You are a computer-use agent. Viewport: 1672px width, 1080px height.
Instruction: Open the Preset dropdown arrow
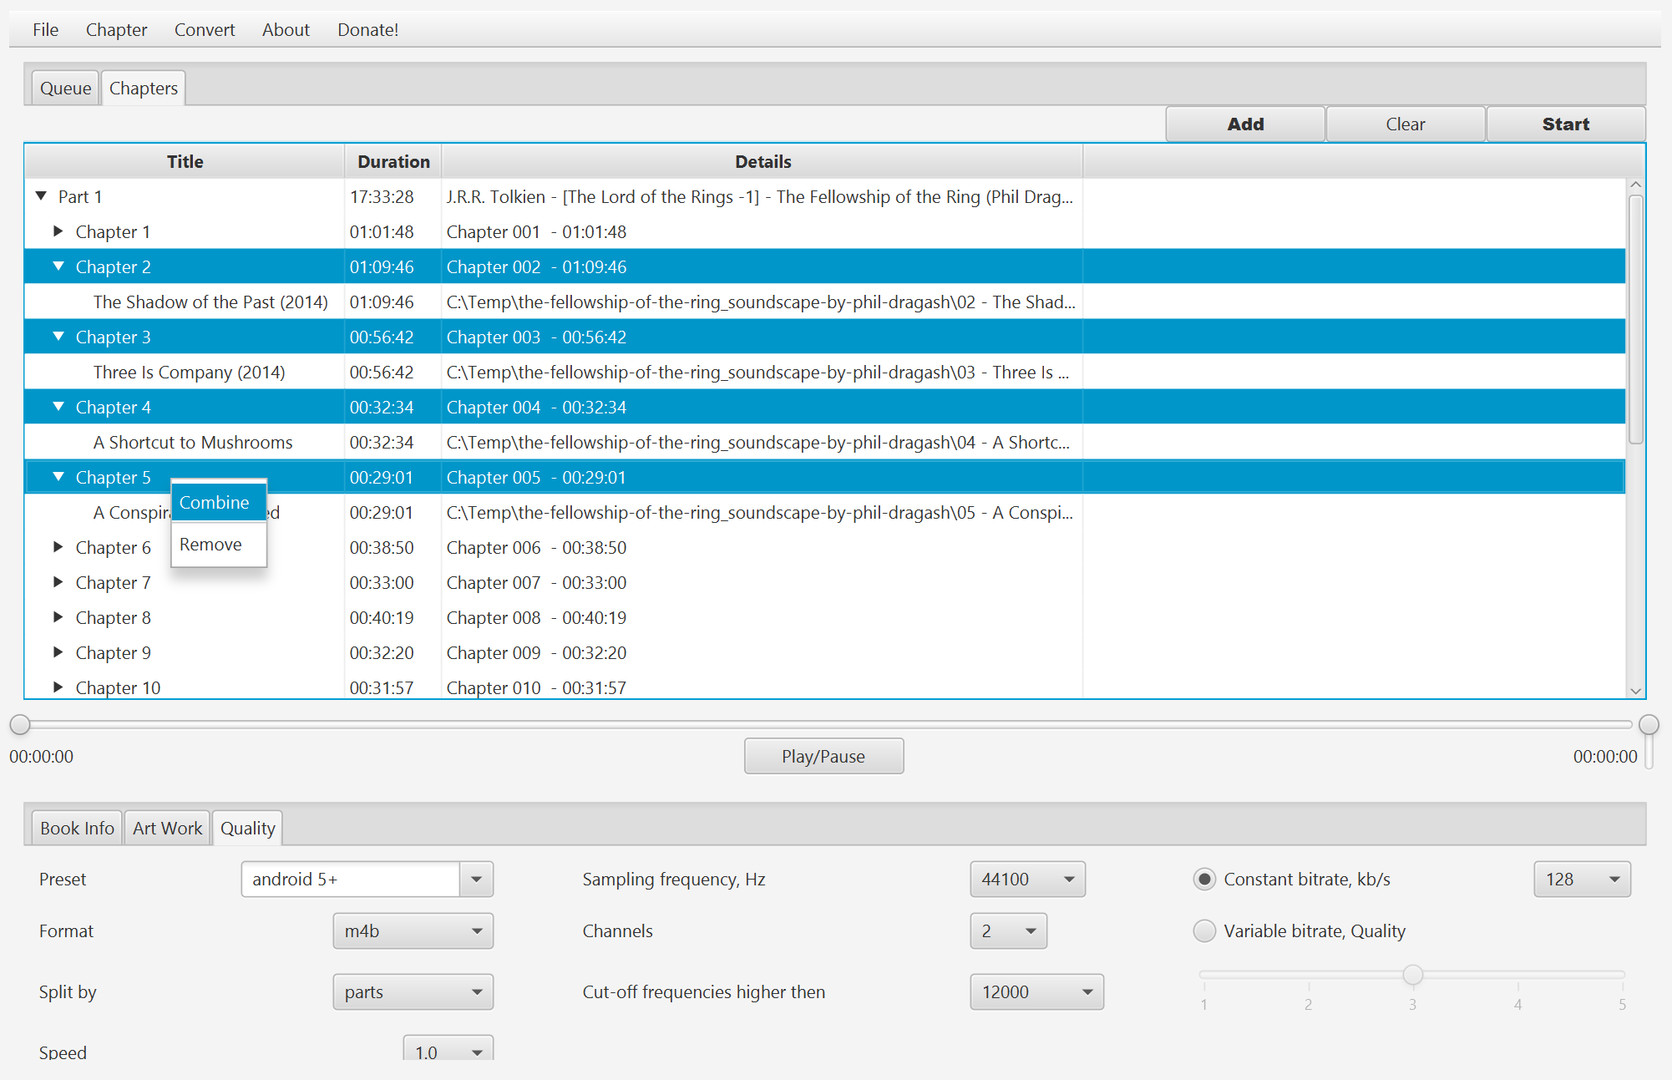476,879
